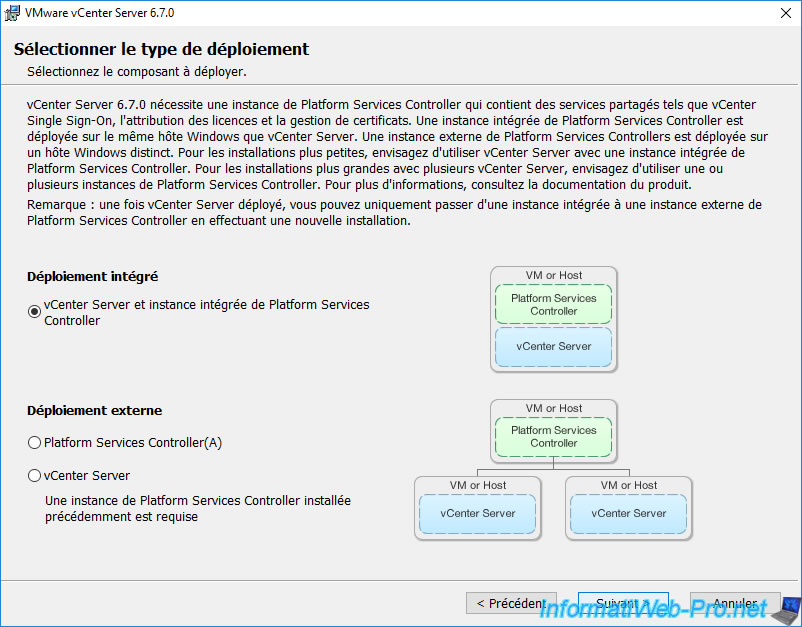
Task: Click right vCenter Server box in external diagram
Action: pos(628,514)
